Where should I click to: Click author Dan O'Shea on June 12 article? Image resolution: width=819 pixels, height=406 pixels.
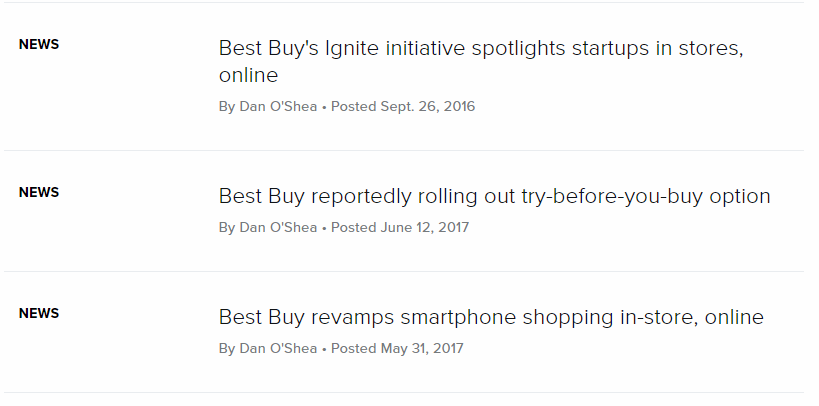278,227
